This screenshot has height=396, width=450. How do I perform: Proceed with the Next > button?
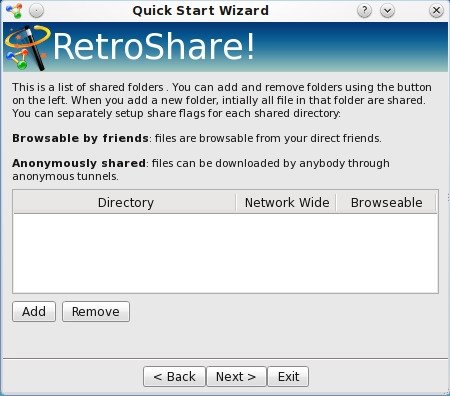pos(236,377)
